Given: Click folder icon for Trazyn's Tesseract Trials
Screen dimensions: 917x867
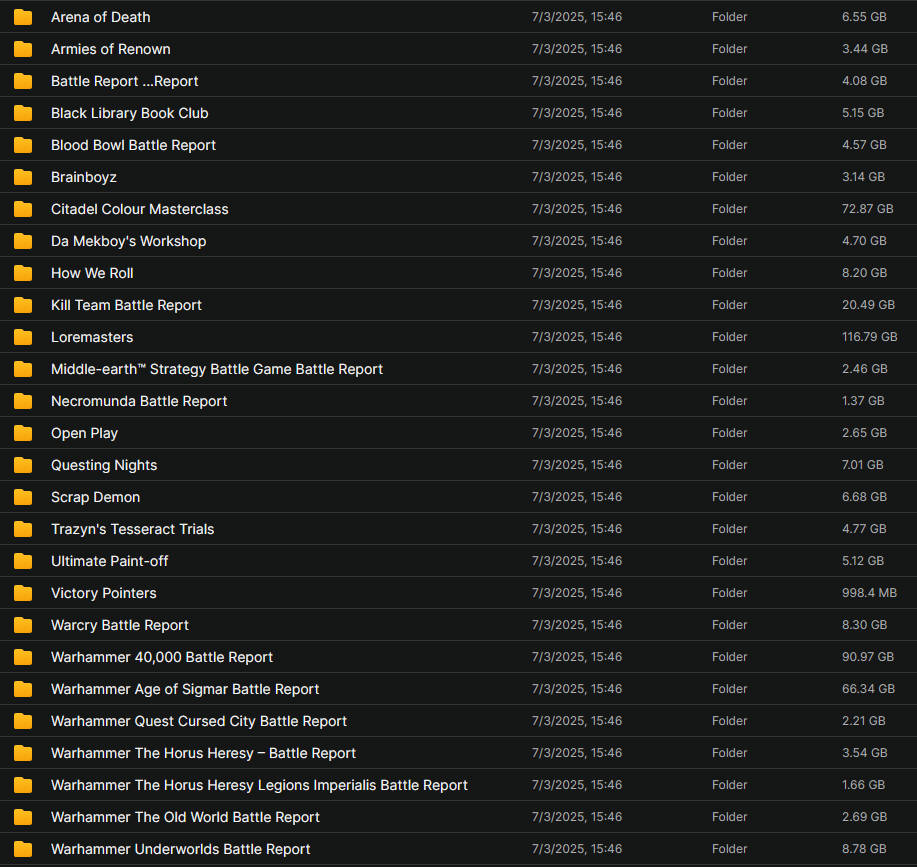Looking at the screenshot, I should tap(23, 529).
